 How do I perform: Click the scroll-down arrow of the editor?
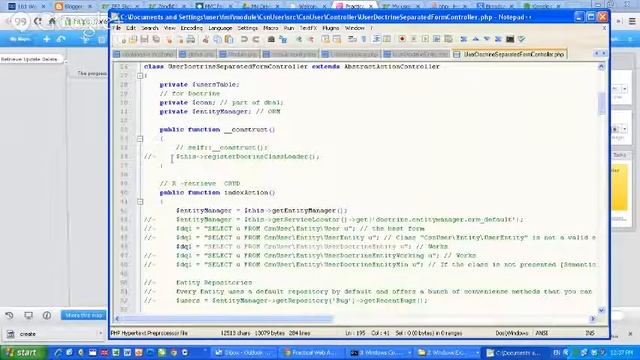tap(601, 310)
